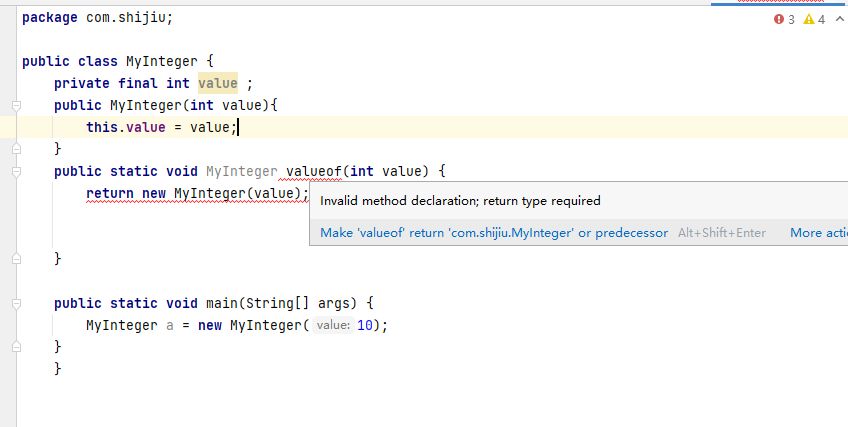Click the numeric literal 10
The width and height of the screenshot is (848, 427).
pyautogui.click(x=365, y=326)
